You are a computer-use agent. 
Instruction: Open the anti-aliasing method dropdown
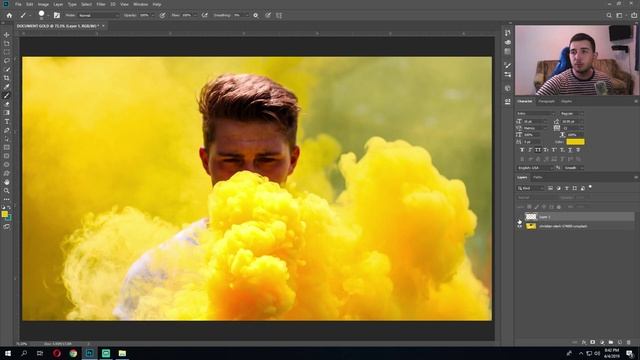click(573, 168)
